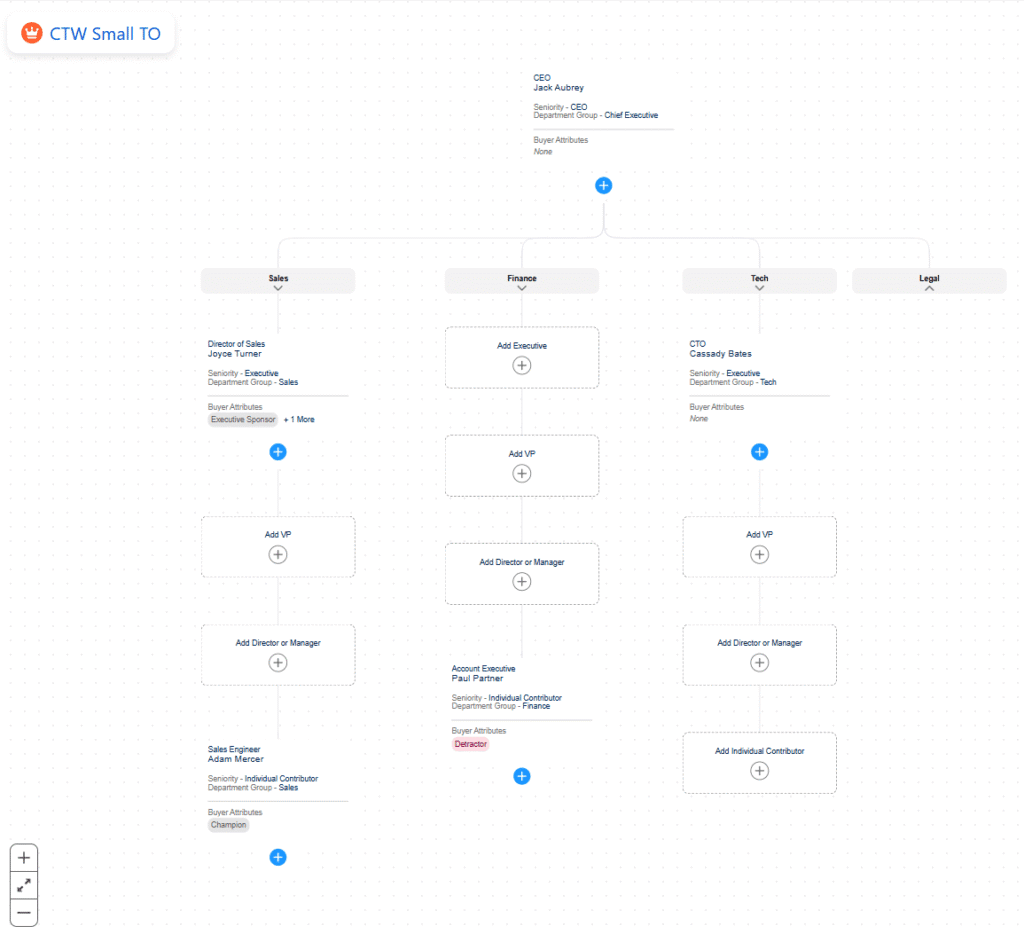Screen dimensions: 1024x934
Task: Collapse the Tech department column
Action: tap(759, 288)
